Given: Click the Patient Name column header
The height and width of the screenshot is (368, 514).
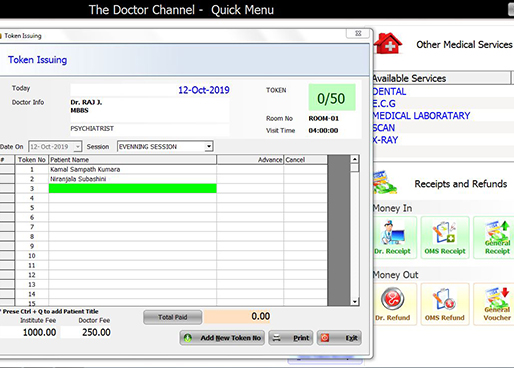Looking at the screenshot, I should pyautogui.click(x=133, y=160).
